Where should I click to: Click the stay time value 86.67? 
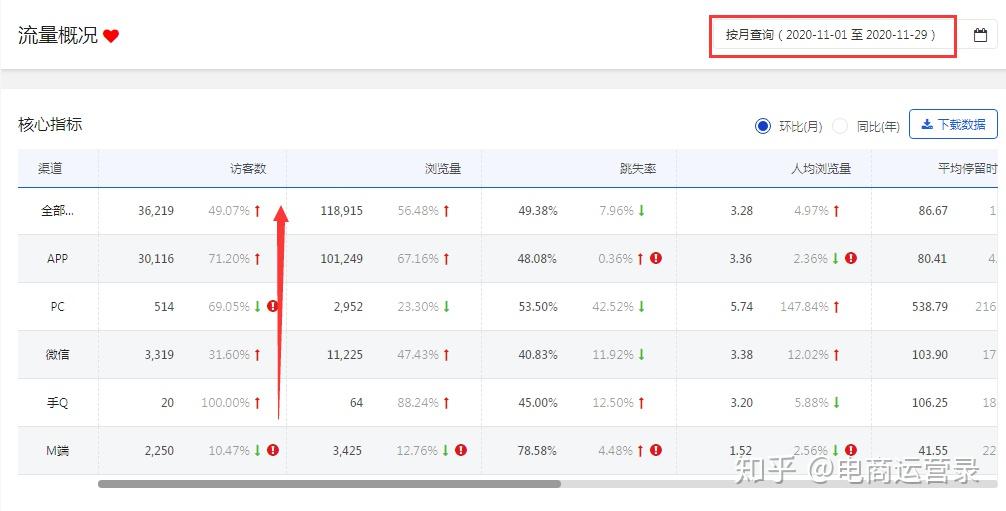coord(933,211)
